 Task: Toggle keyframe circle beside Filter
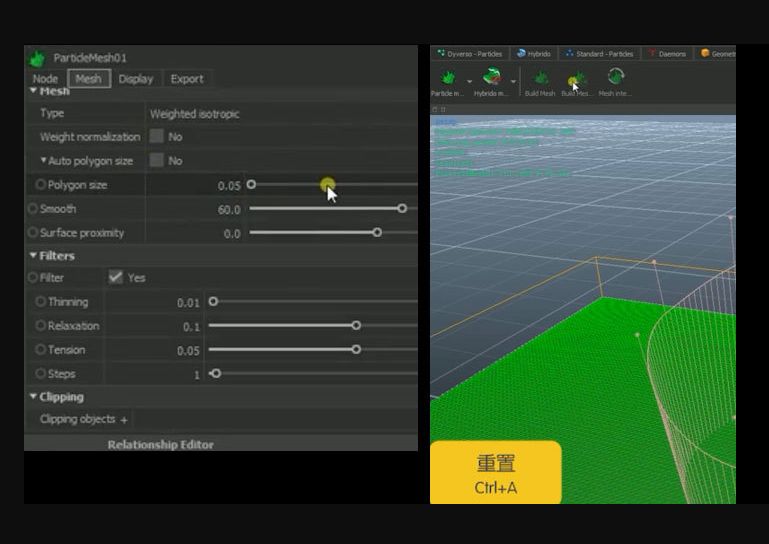[33, 278]
